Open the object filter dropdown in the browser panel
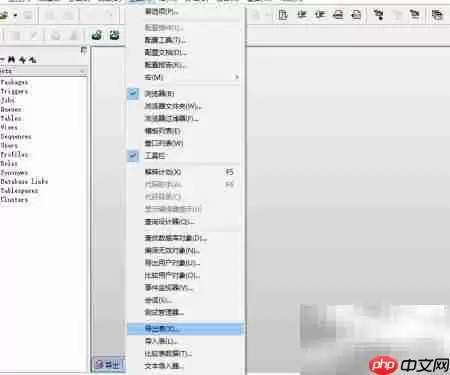The height and width of the screenshot is (375, 450). coord(82,71)
